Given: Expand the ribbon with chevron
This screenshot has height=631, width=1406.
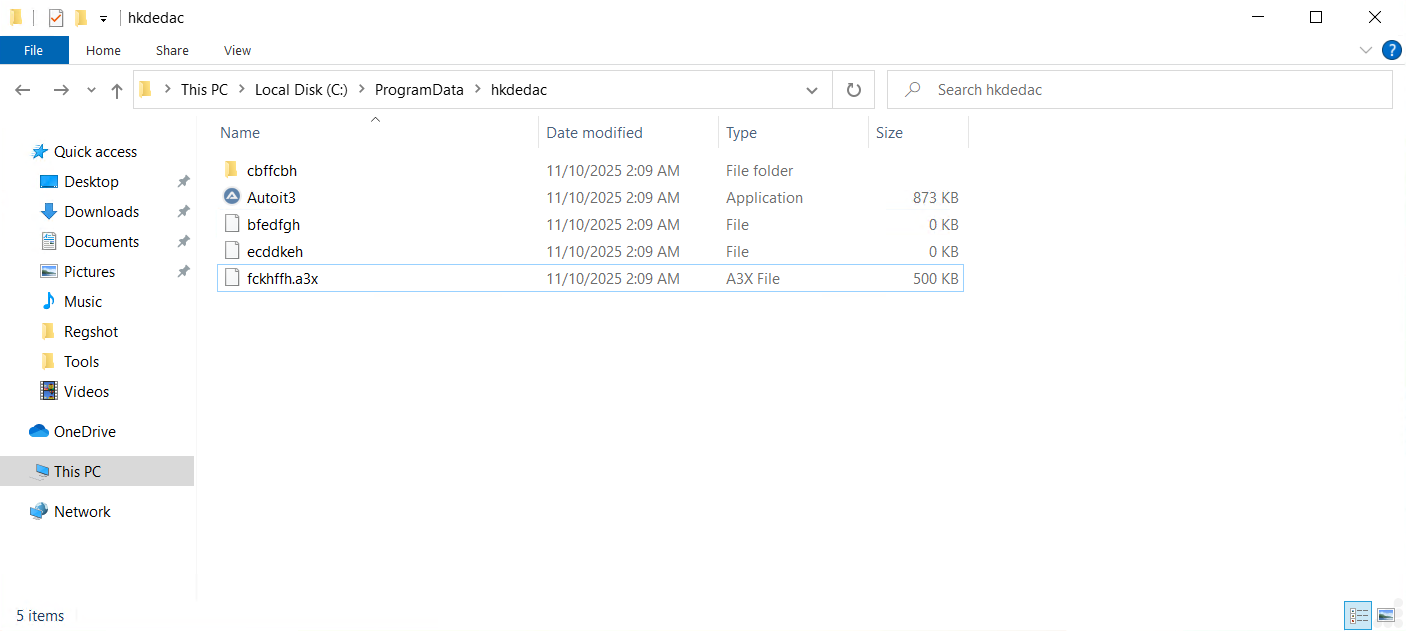Looking at the screenshot, I should [1366, 50].
